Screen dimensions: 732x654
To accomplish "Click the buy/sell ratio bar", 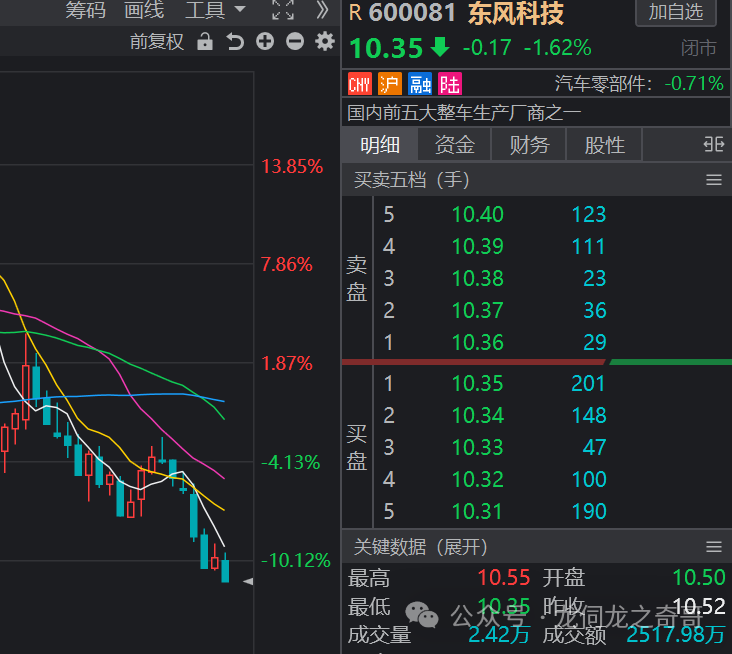I will coord(537,362).
